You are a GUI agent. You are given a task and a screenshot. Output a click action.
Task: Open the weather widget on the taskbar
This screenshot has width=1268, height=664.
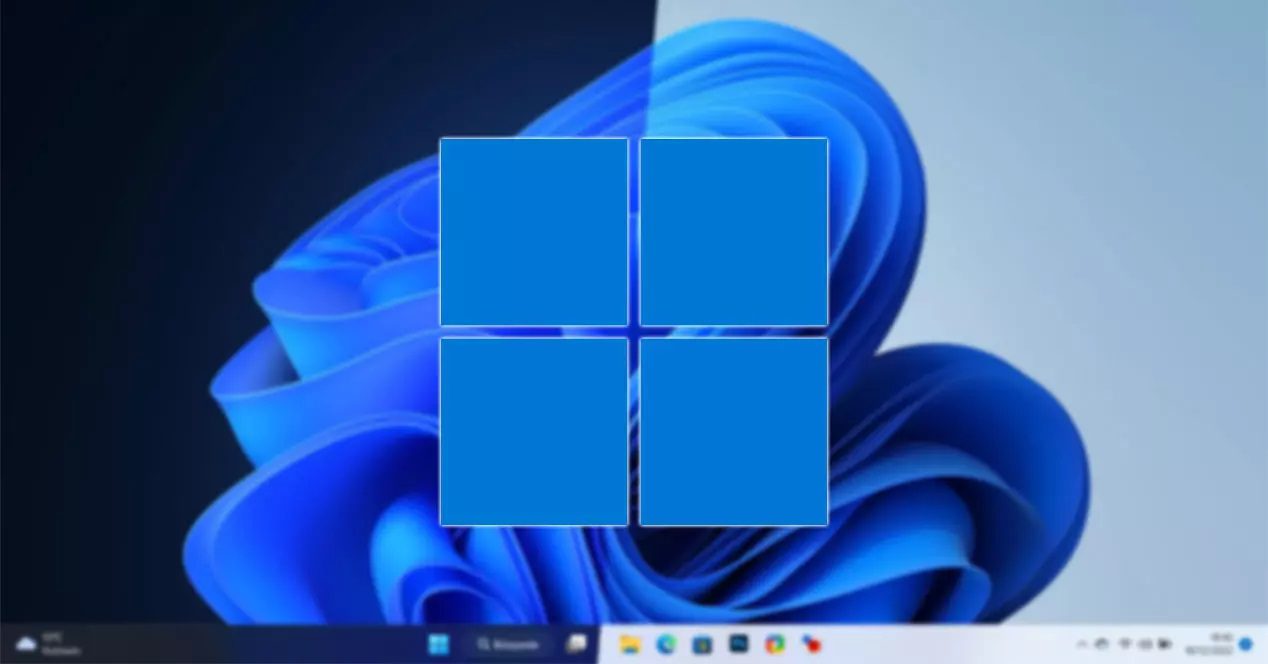coord(48,643)
